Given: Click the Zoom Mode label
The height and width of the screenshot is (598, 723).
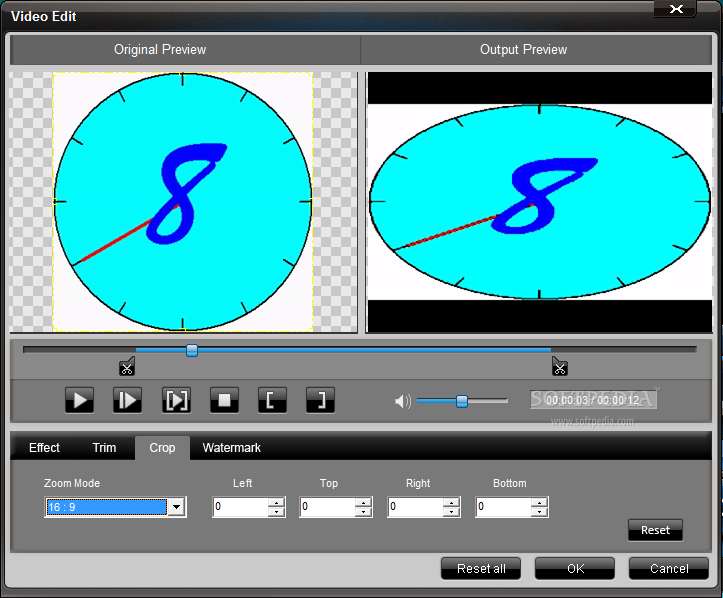Looking at the screenshot, I should coord(72,483).
